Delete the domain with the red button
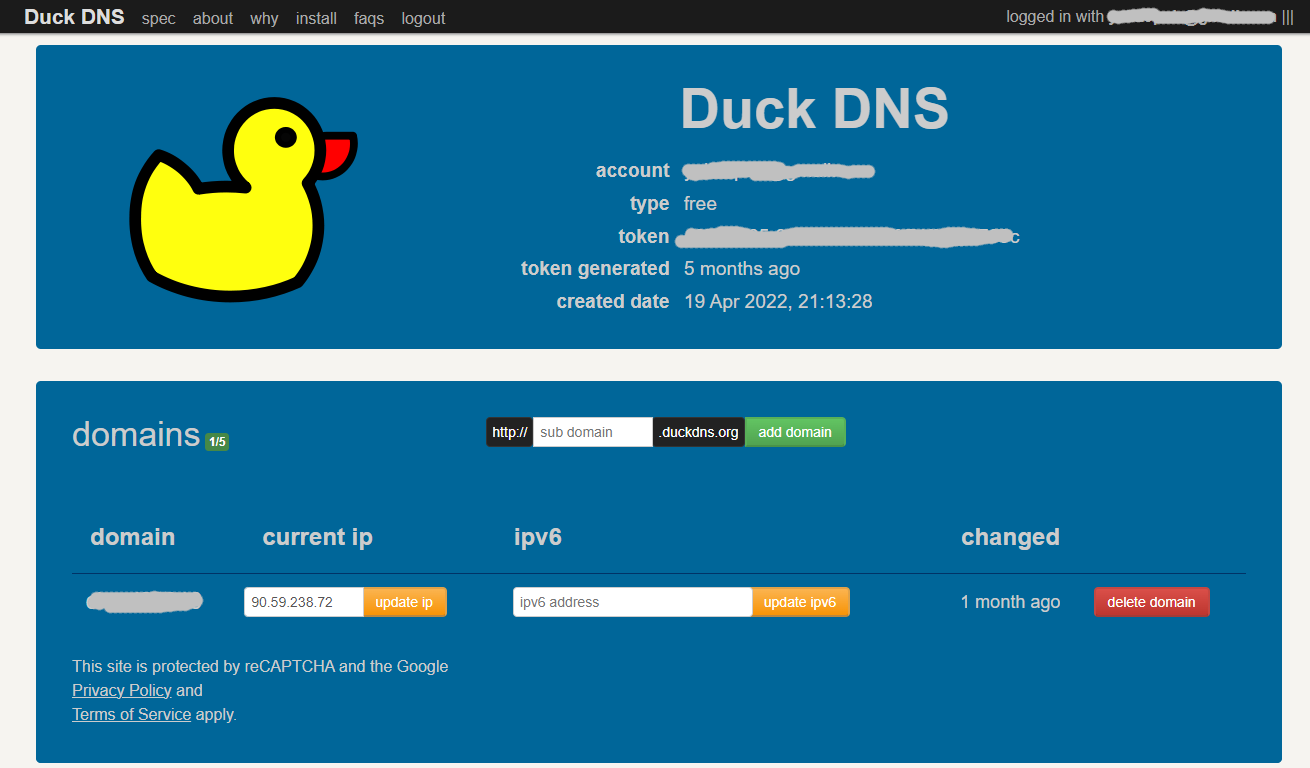The width and height of the screenshot is (1310, 768). [1151, 602]
